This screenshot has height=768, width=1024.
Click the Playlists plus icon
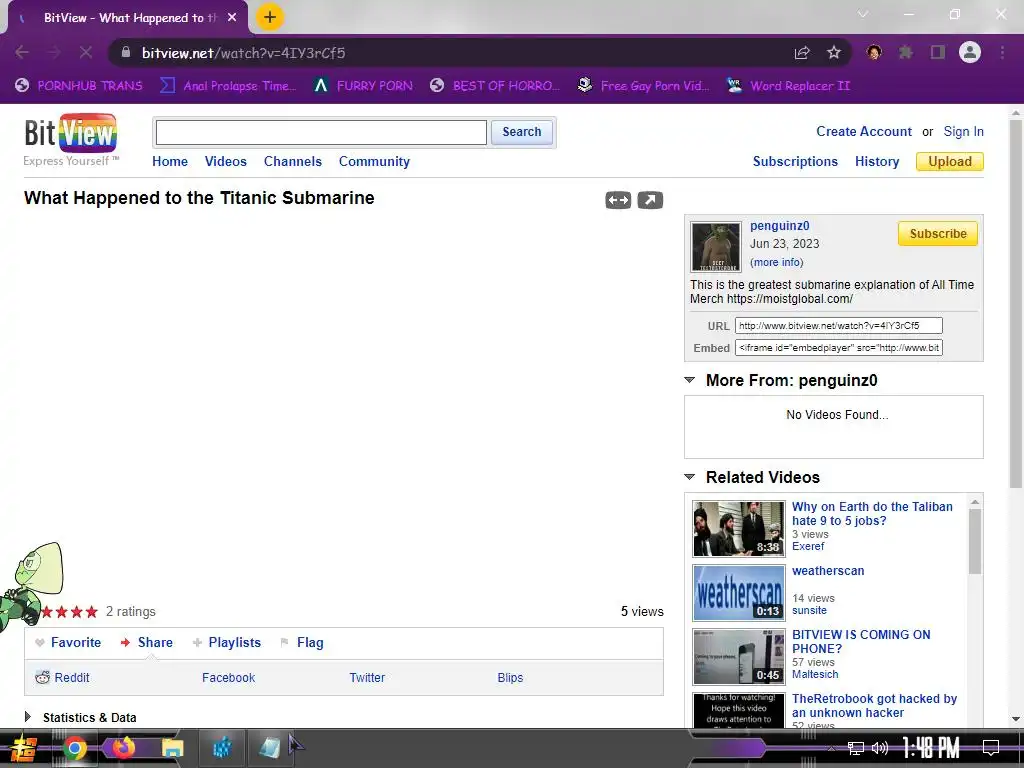point(197,643)
